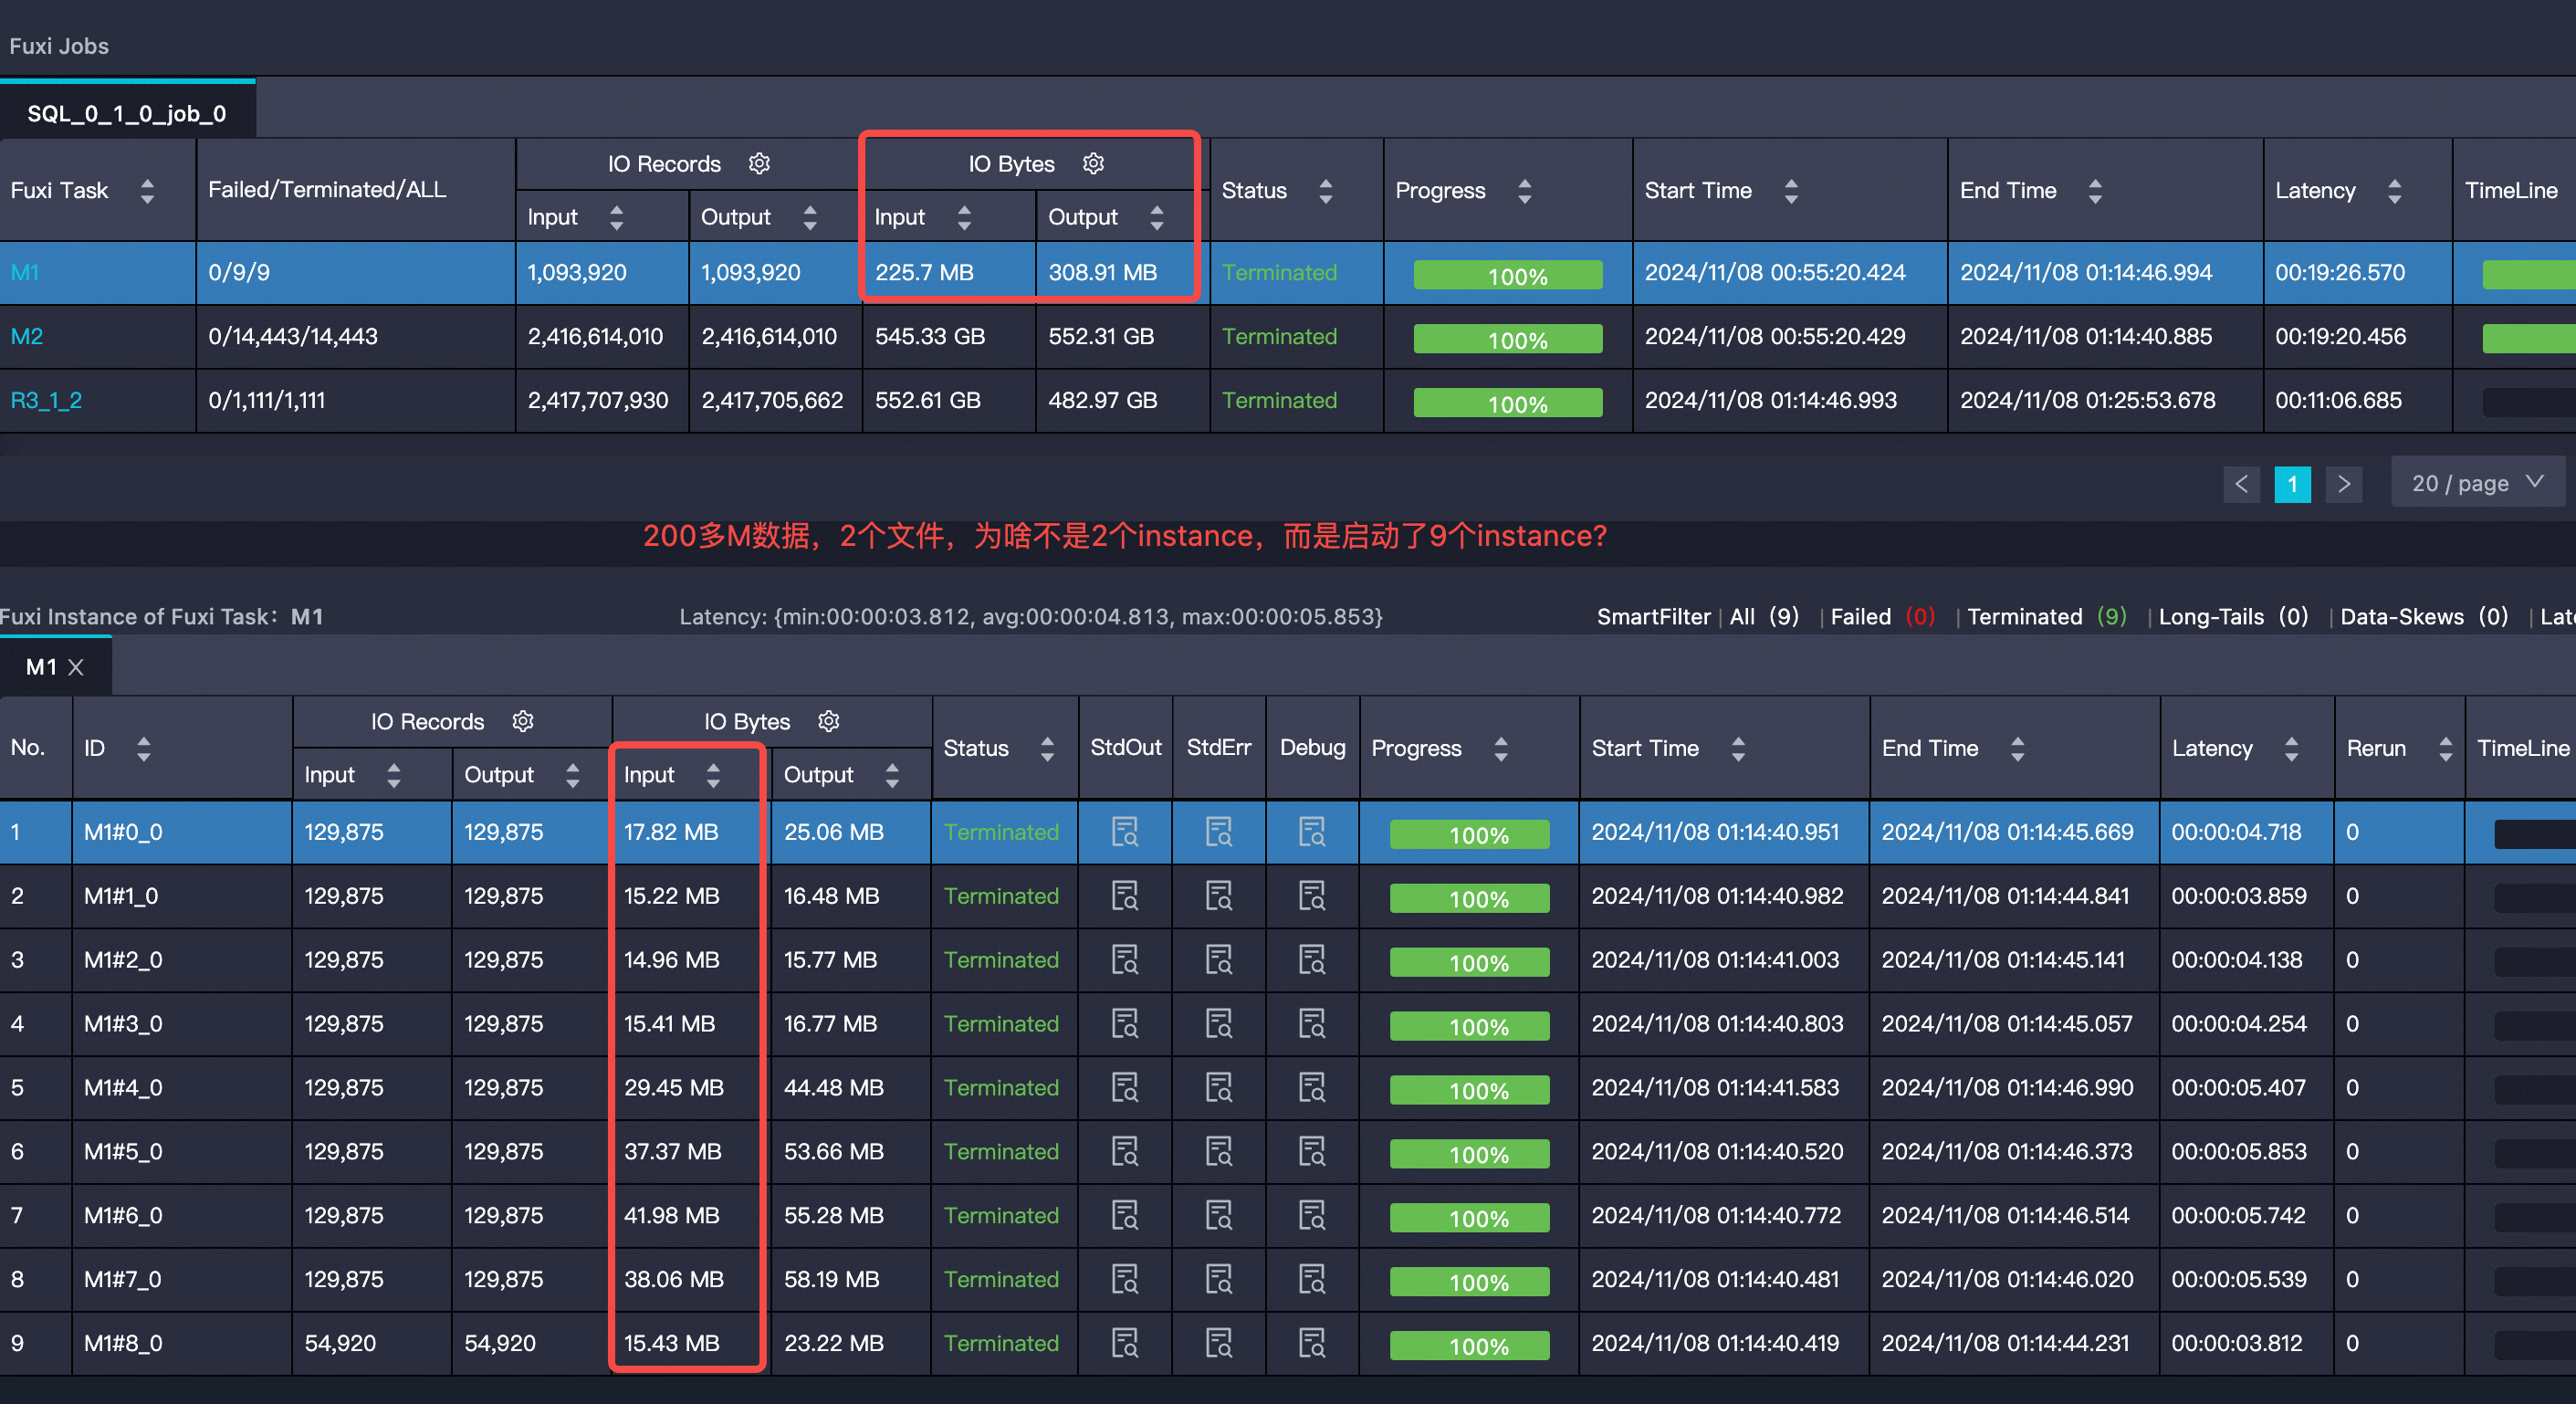The height and width of the screenshot is (1404, 2576).
Task: Open the 20 / page size dropdown
Action: pos(2478,483)
